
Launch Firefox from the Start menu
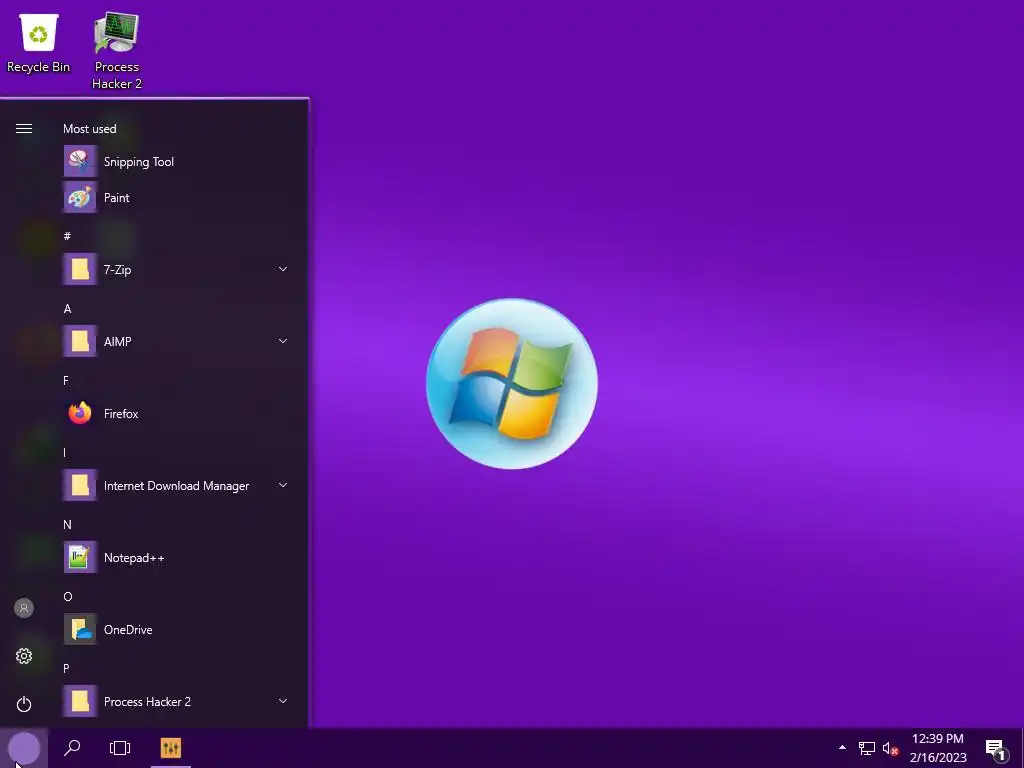tap(176, 413)
